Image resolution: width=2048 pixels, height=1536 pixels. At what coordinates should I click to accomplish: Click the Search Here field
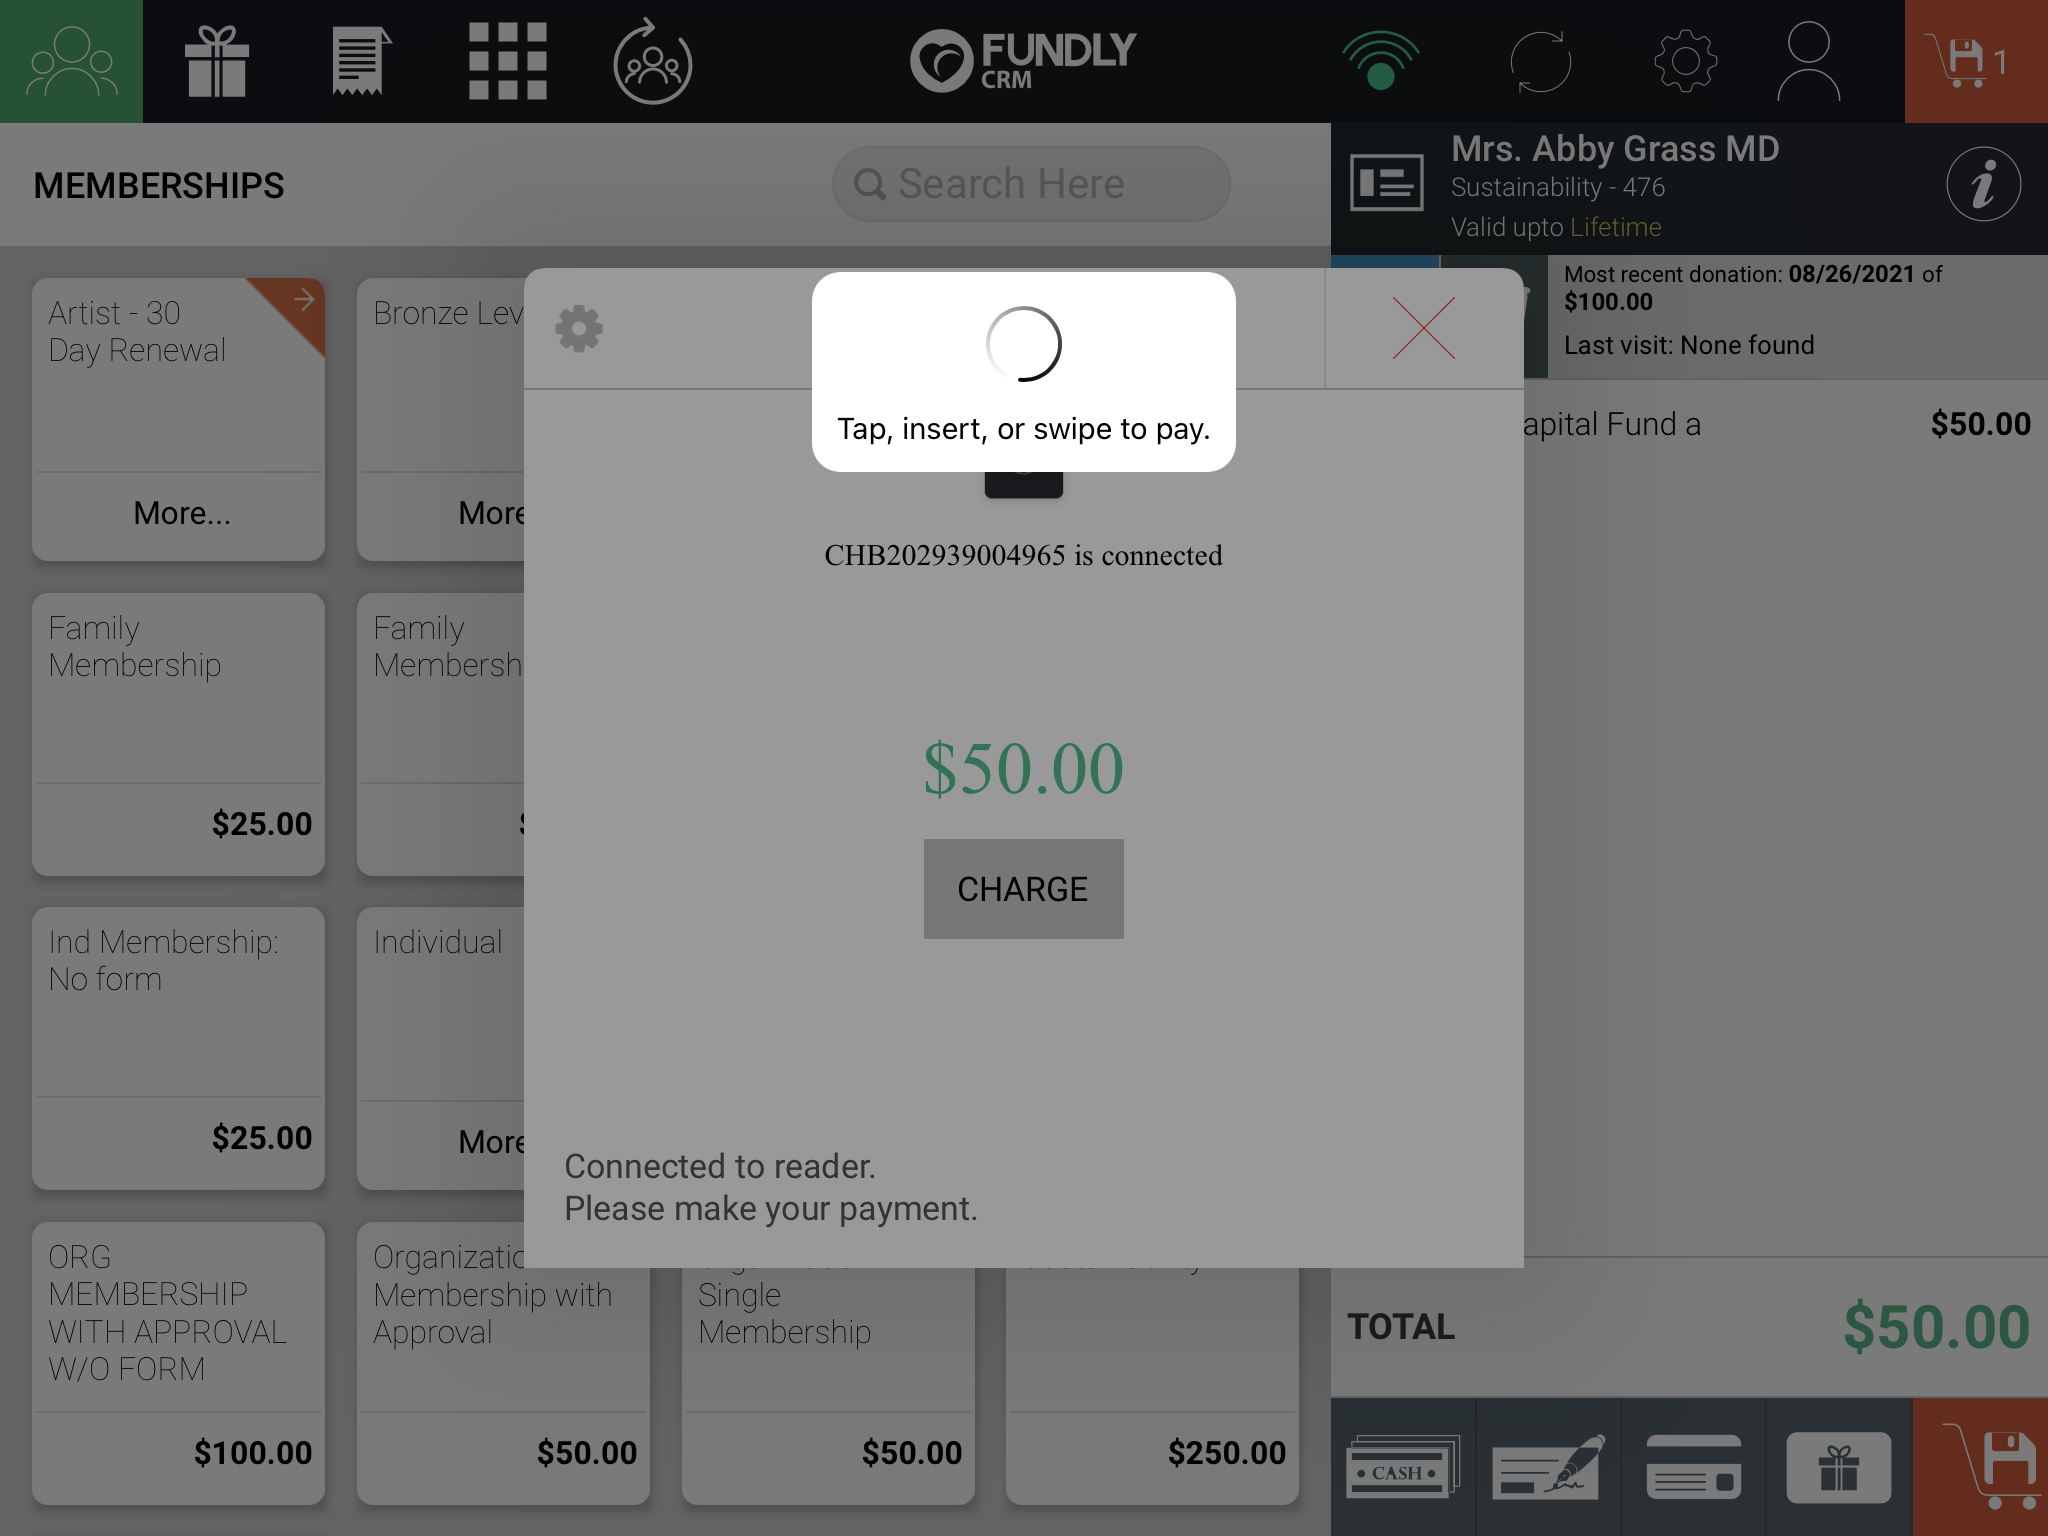pos(1031,184)
